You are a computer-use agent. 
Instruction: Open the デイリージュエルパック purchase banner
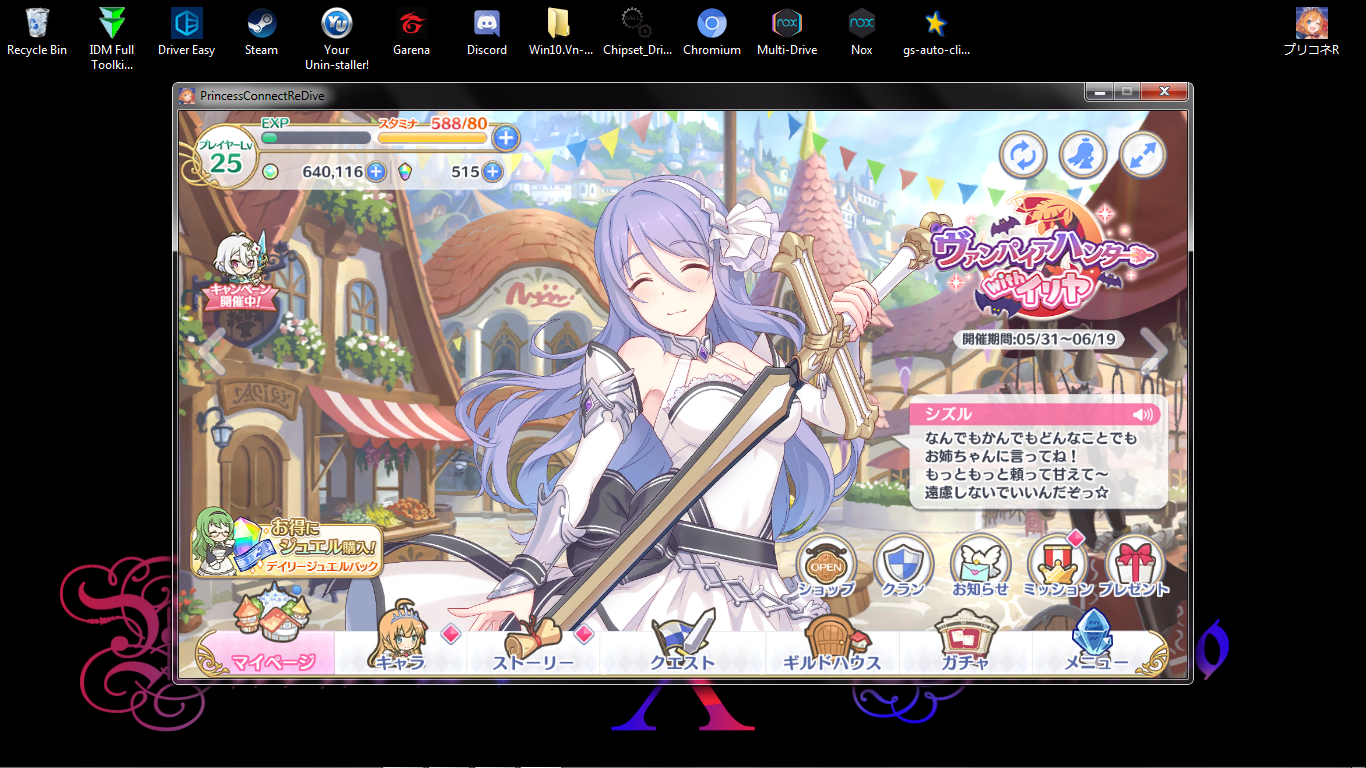[288, 544]
